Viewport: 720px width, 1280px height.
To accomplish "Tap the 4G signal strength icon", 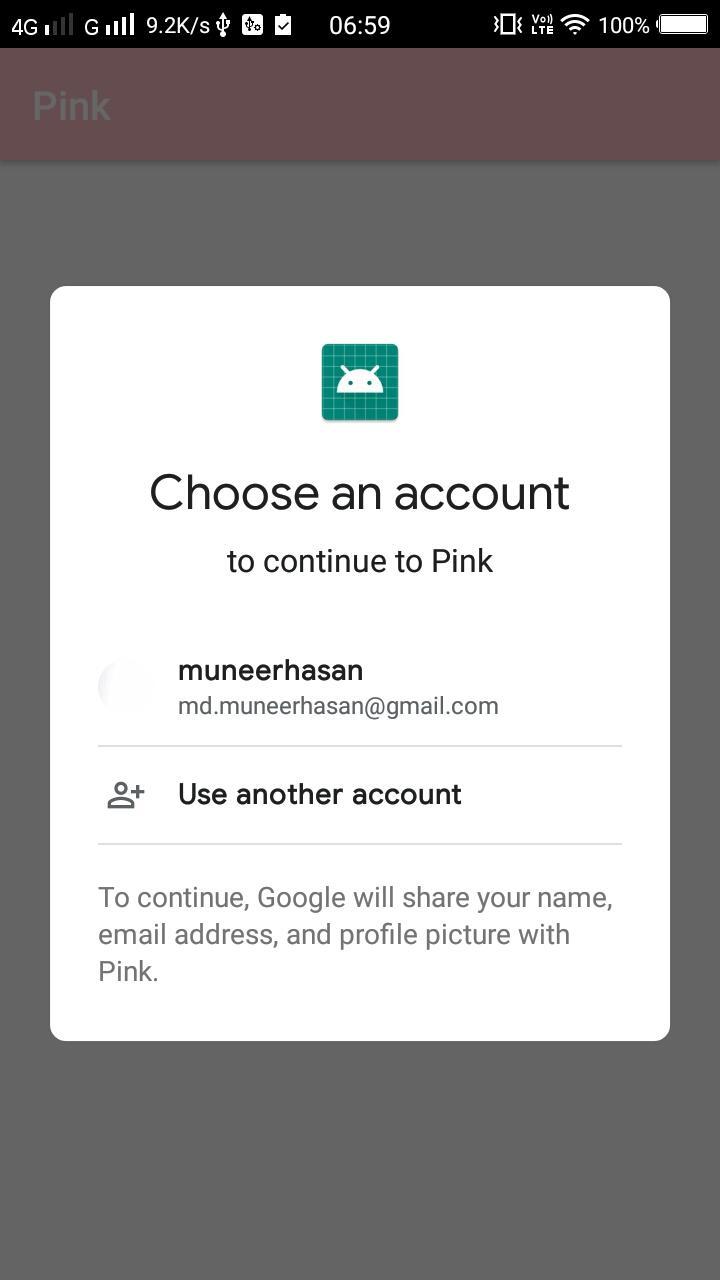I will click(42, 25).
